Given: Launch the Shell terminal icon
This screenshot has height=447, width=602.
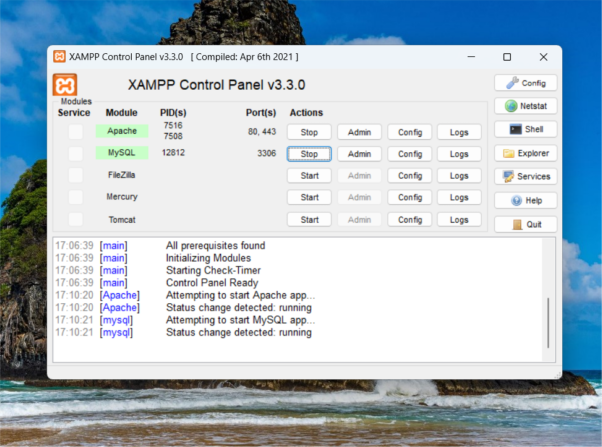Looking at the screenshot, I should (x=526, y=129).
